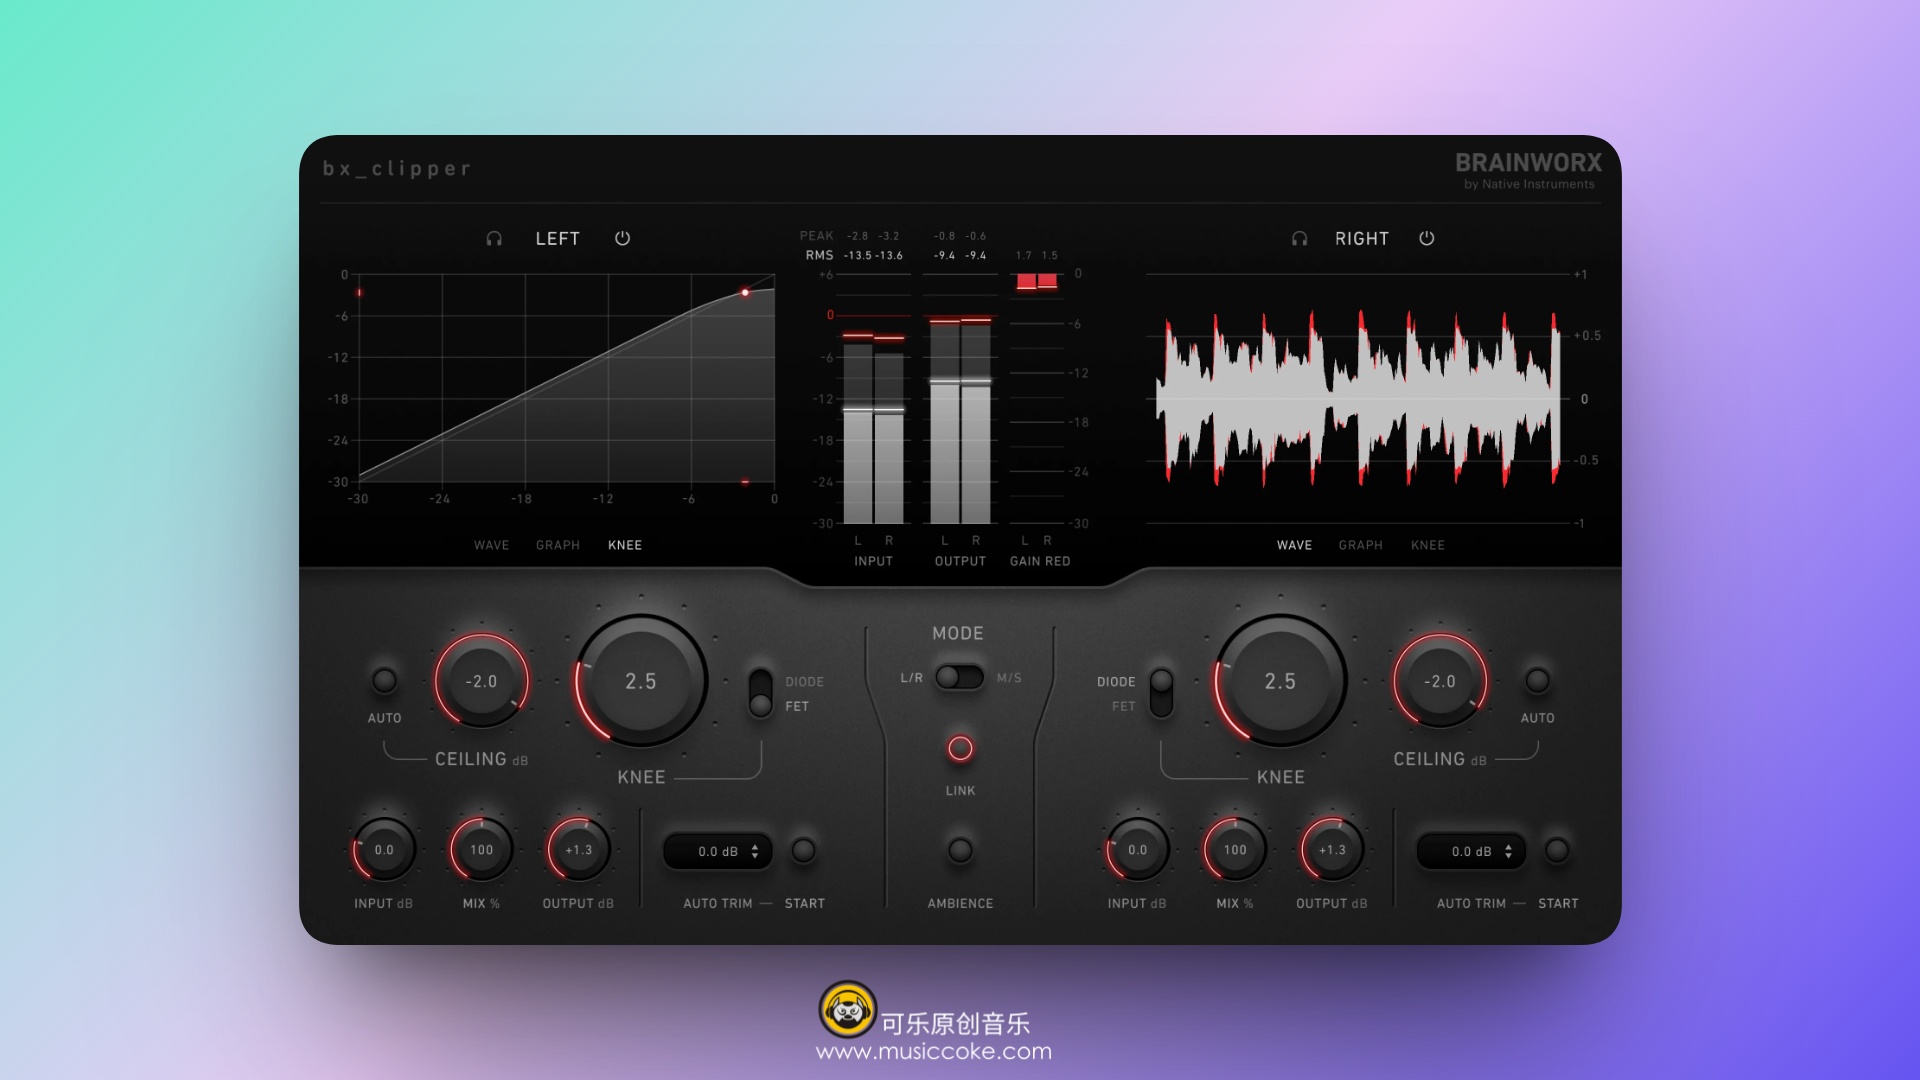
Task: Click the left AUTO TRIM stepper arrows
Action: point(755,852)
